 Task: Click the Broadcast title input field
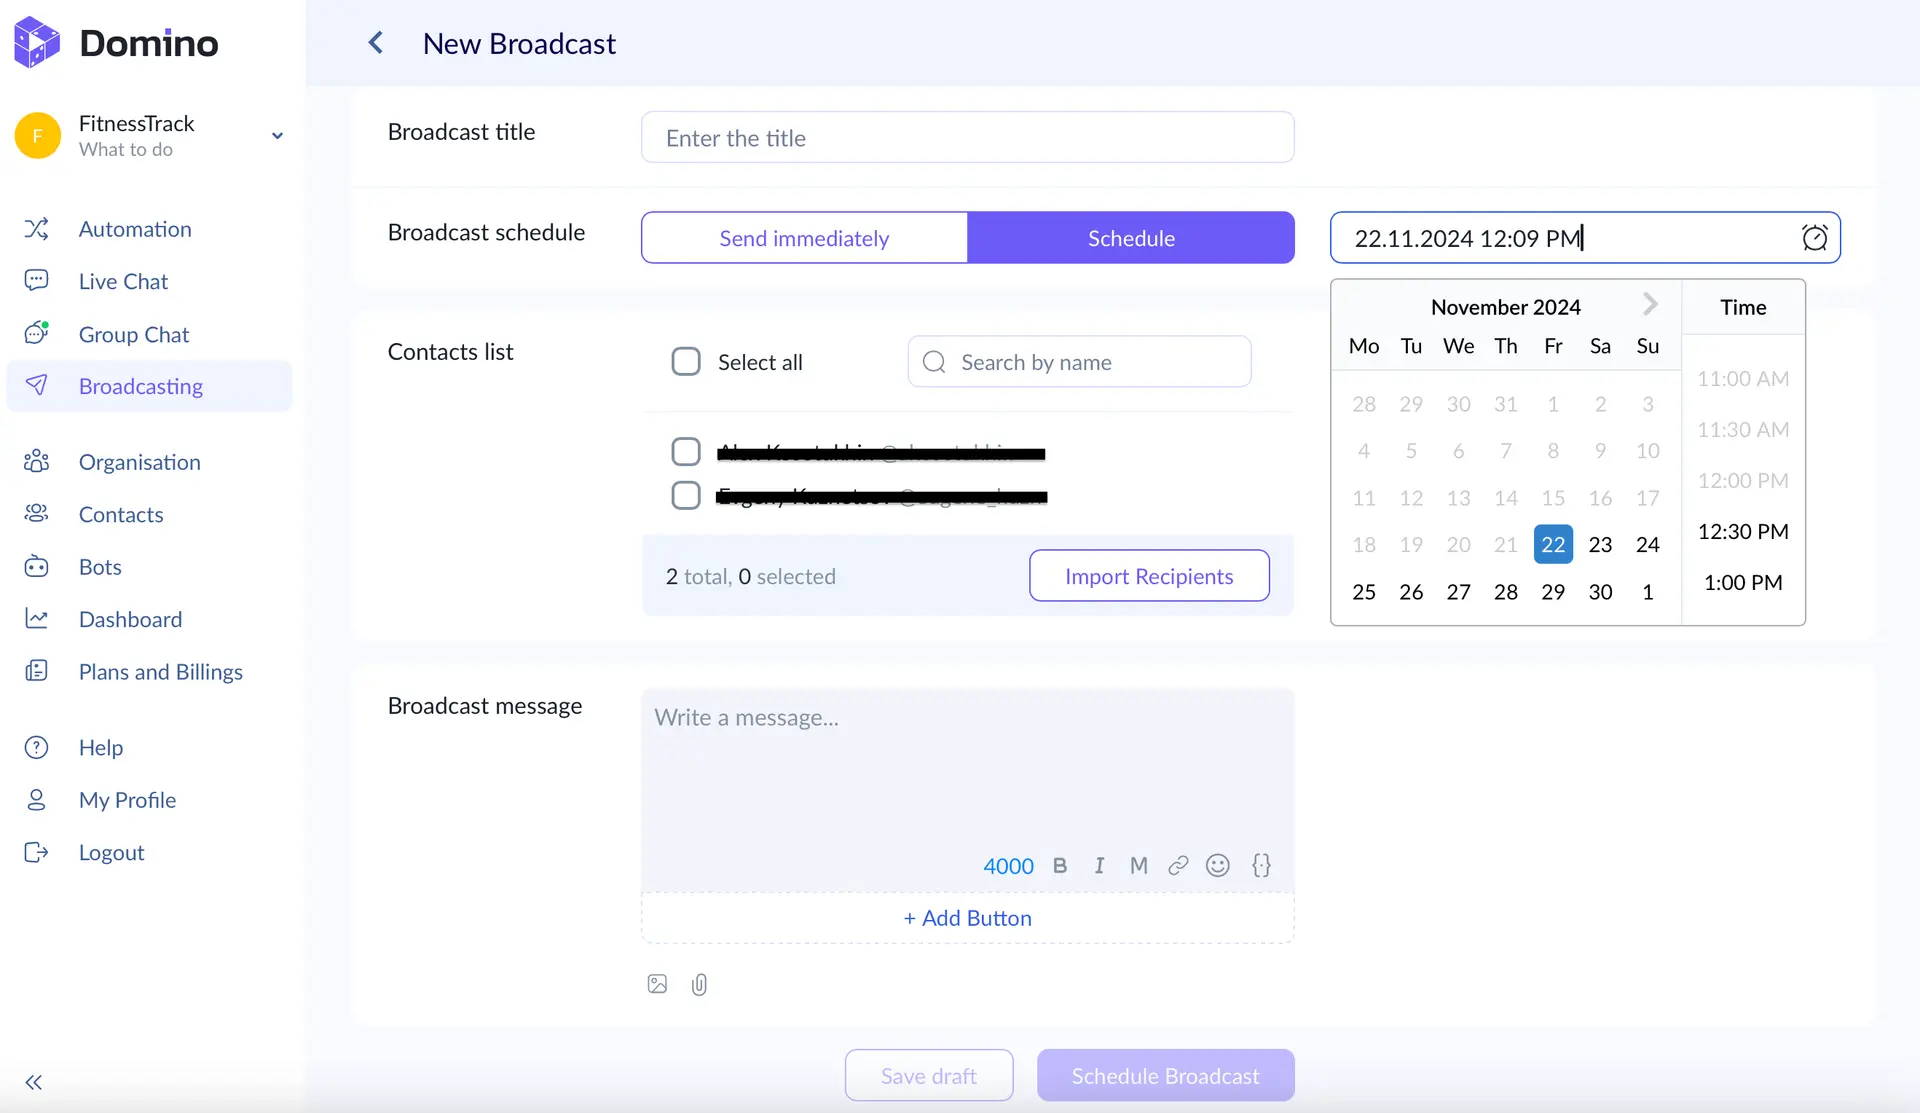point(967,138)
